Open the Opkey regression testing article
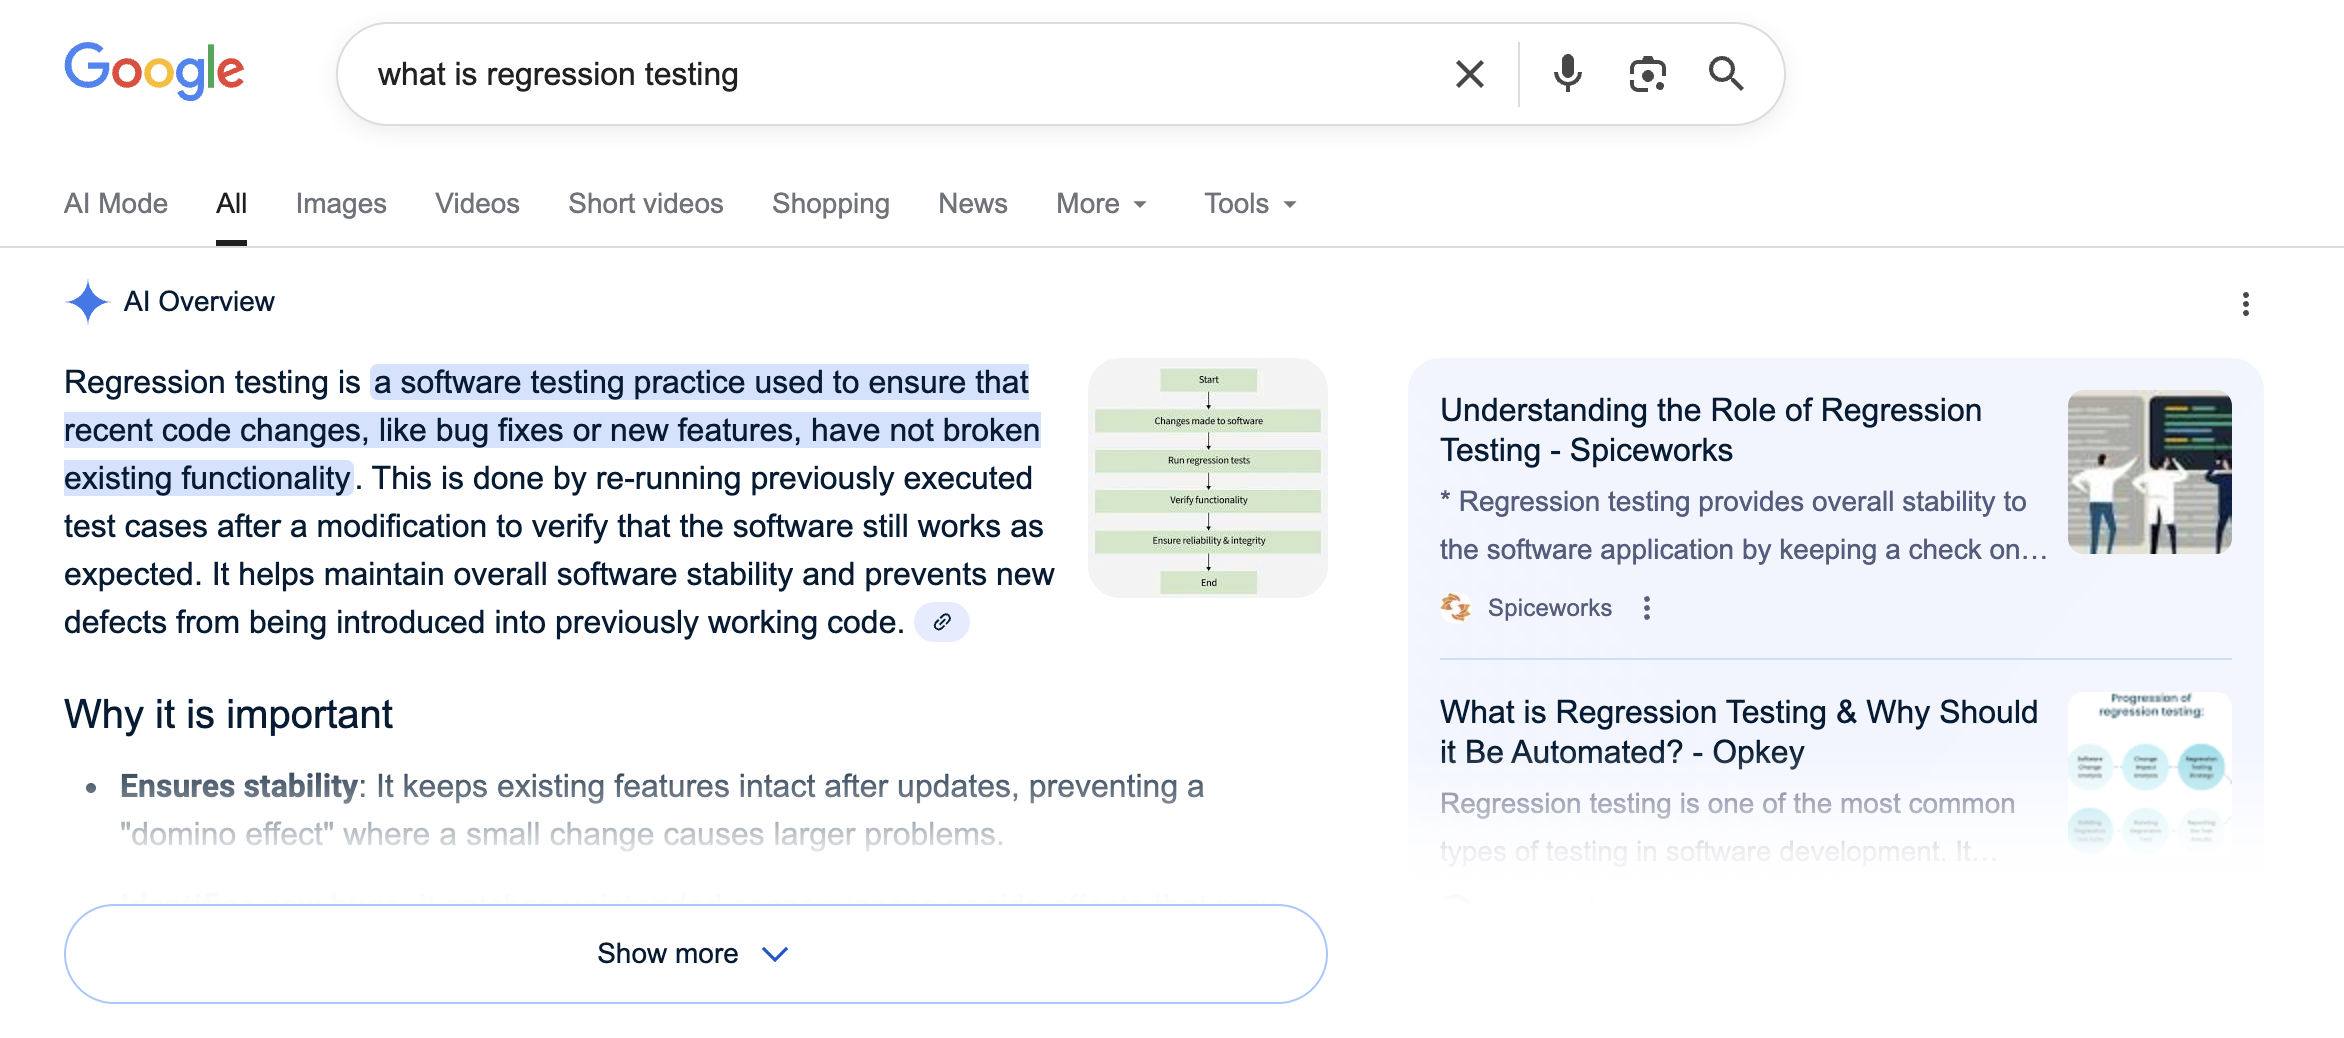2344x1038 pixels. [1738, 732]
